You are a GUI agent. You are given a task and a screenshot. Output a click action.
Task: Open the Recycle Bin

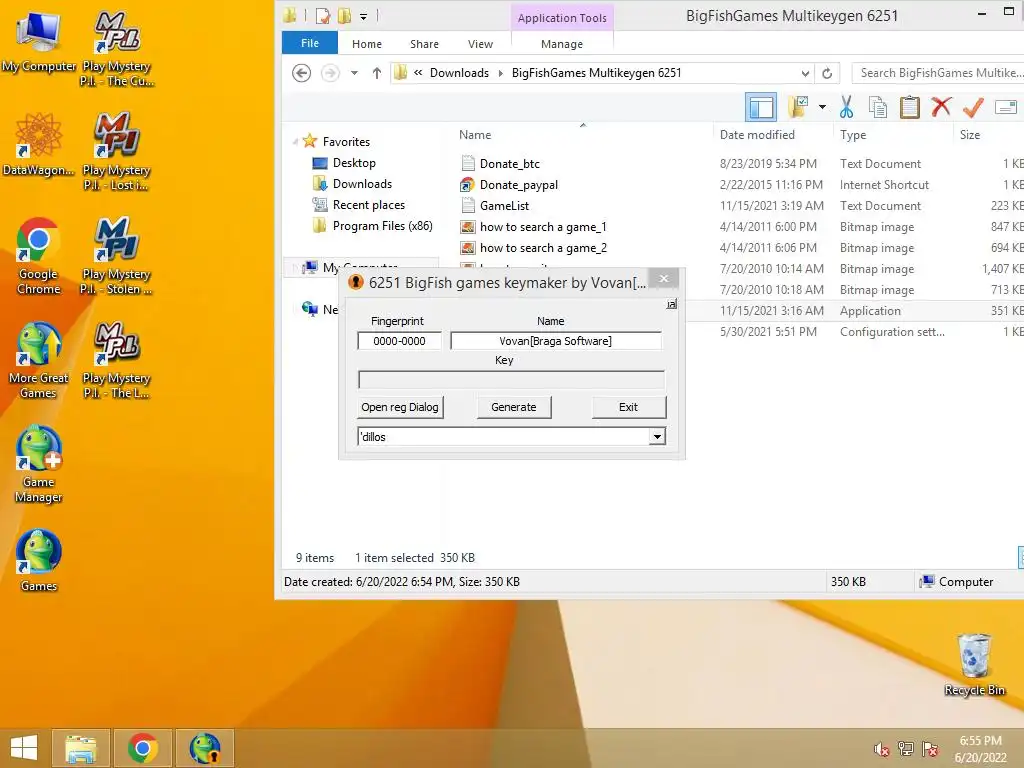974,665
